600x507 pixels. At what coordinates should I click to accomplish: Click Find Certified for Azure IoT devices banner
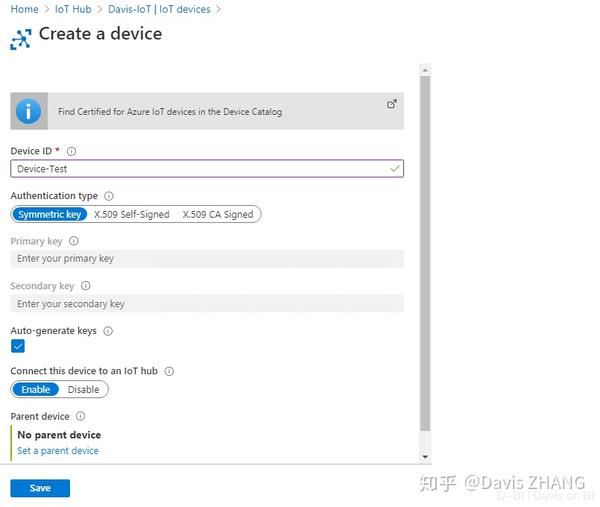pyautogui.click(x=207, y=111)
